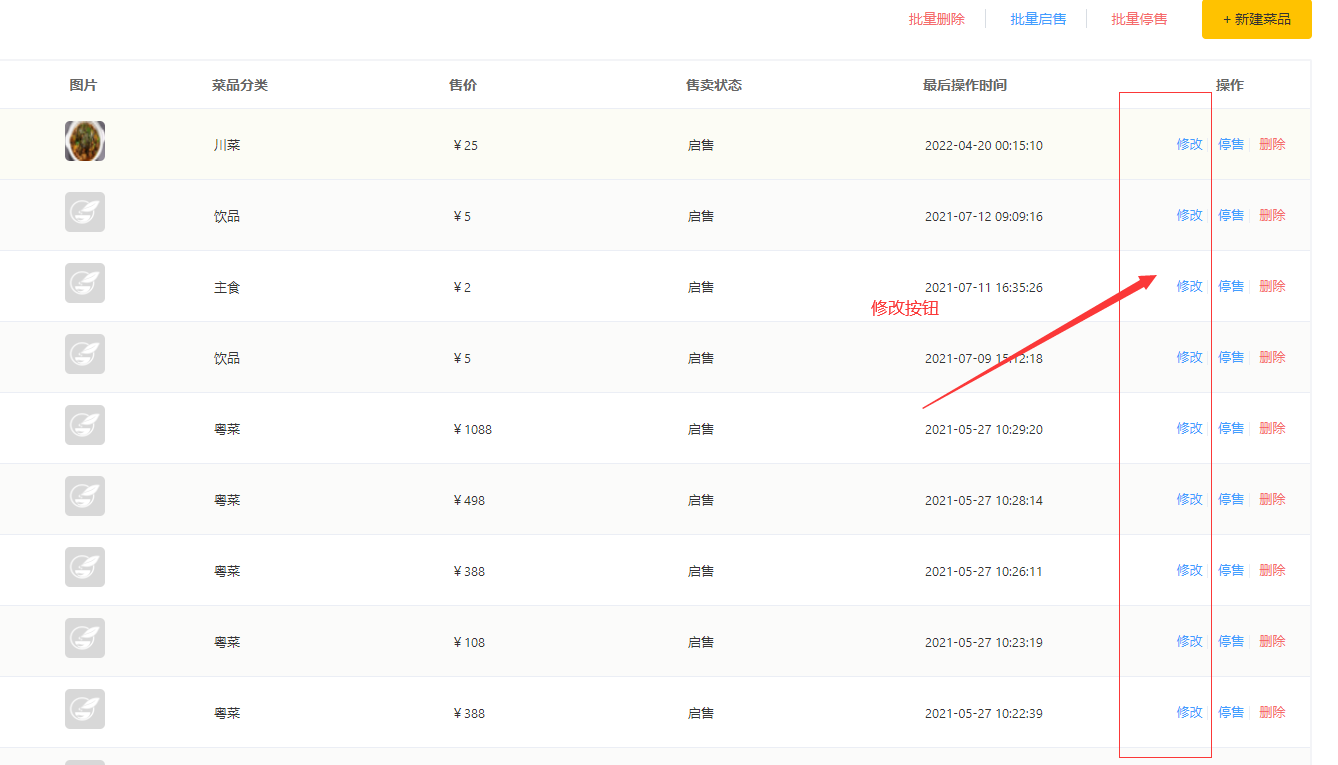Click 删除 on the ¥1088 粤菜 row
1338x765 pixels.
click(1272, 427)
